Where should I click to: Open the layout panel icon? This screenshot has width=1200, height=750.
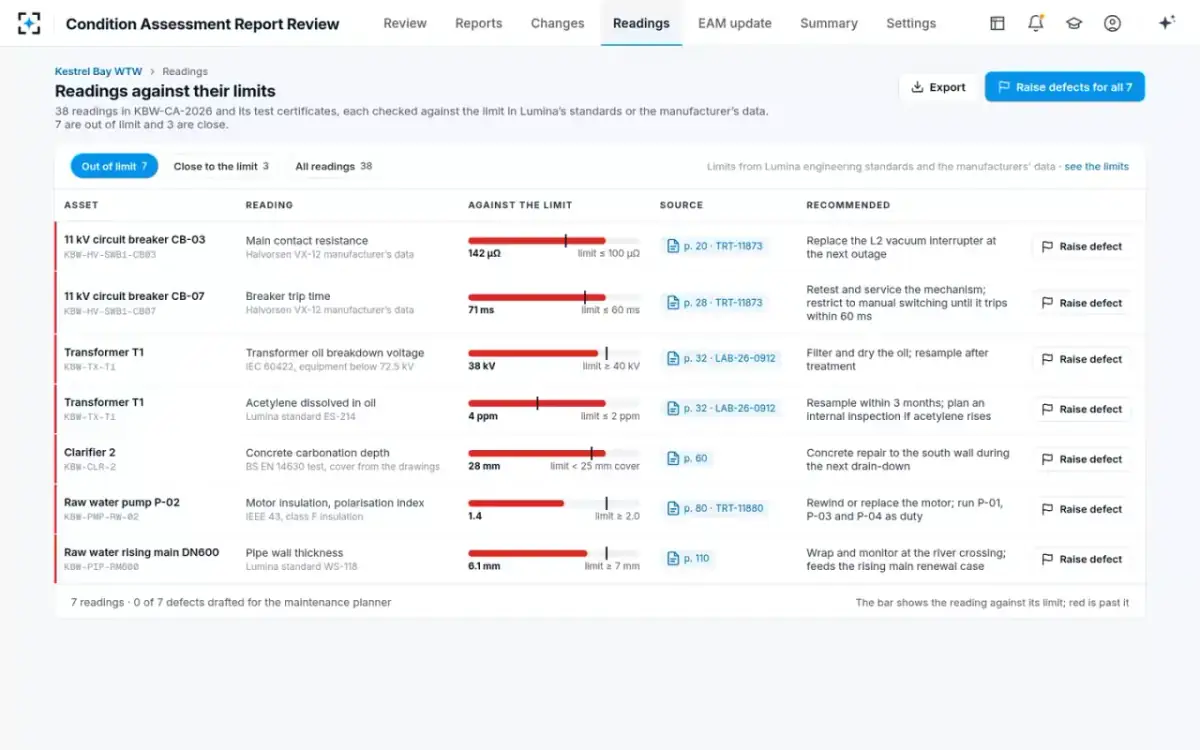point(997,23)
